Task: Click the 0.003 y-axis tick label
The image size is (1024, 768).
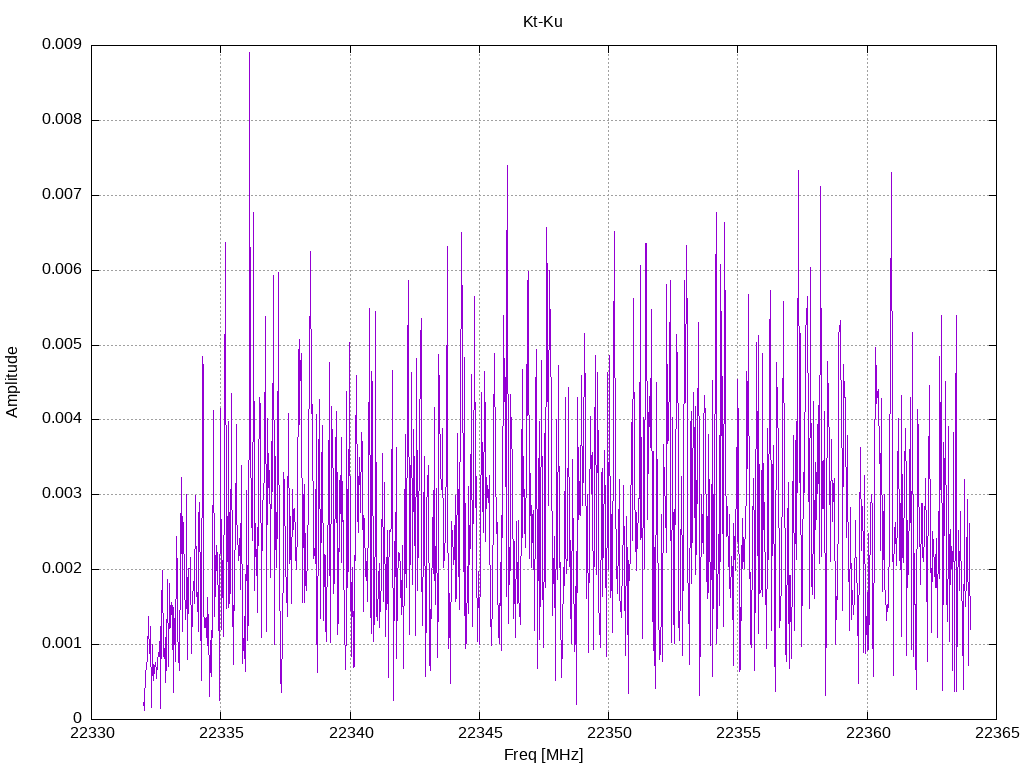Action: [62, 494]
